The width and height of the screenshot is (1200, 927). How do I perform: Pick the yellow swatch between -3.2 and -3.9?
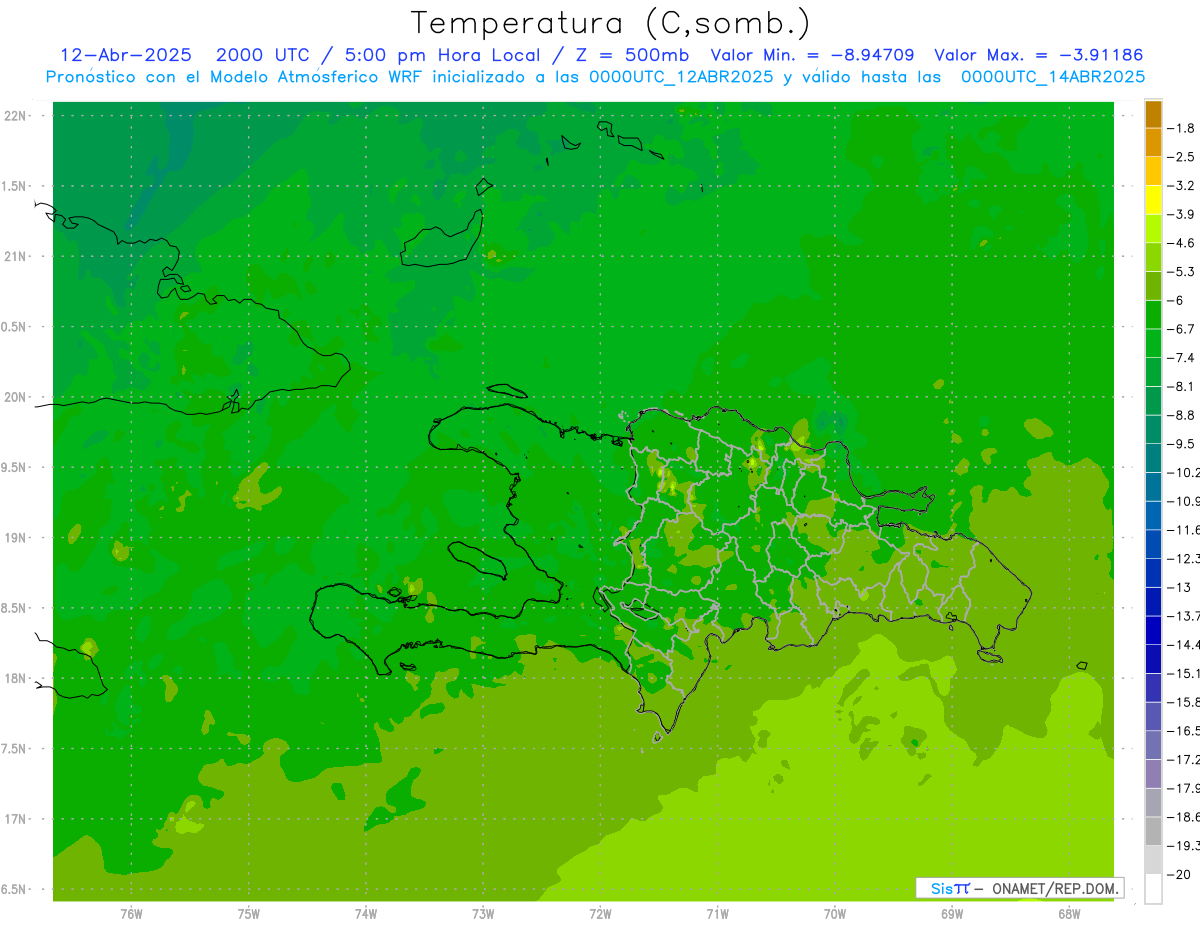pyautogui.click(x=1153, y=200)
